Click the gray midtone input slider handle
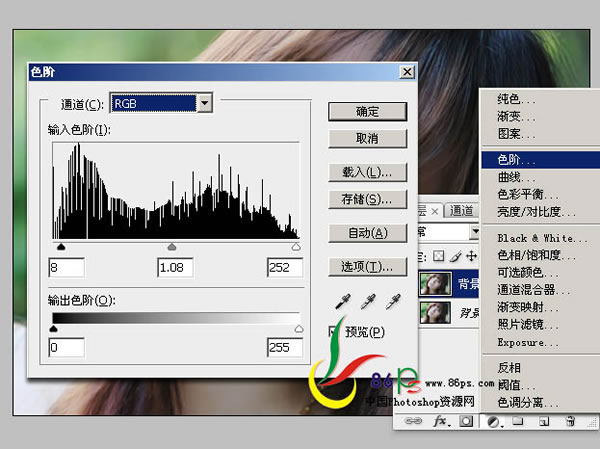 (172, 246)
